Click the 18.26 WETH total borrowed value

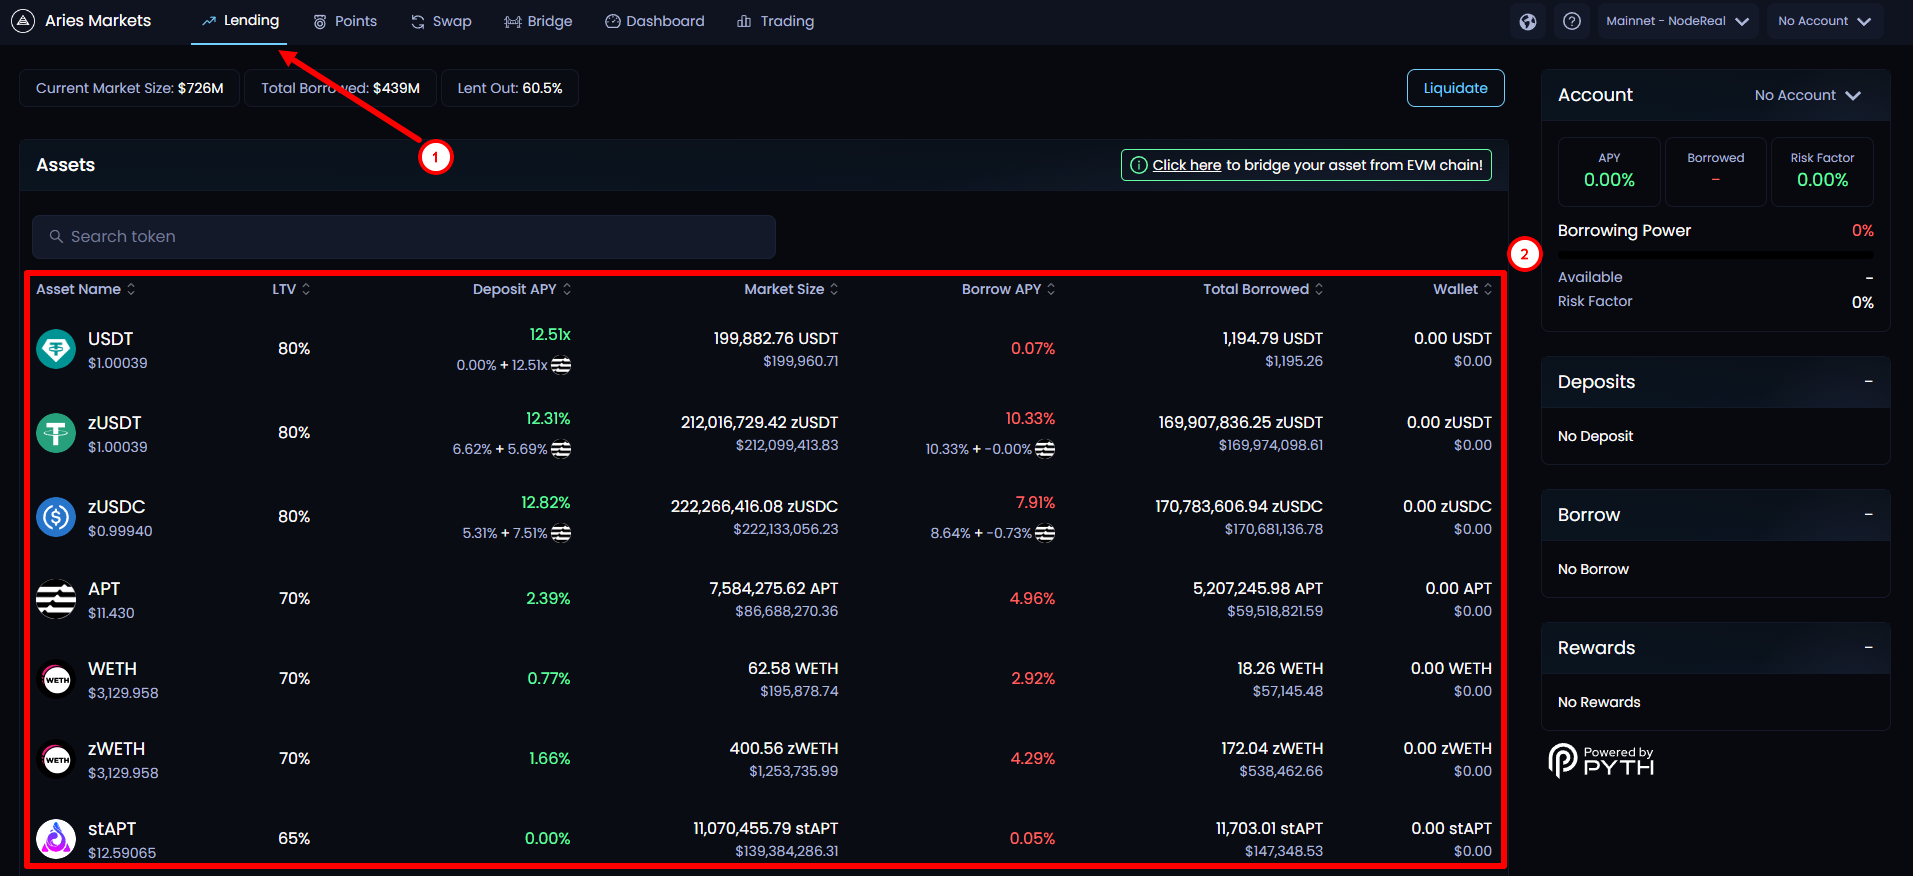1280,669
